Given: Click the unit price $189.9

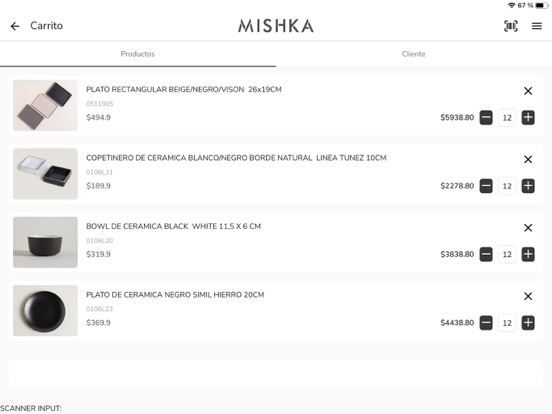Looking at the screenshot, I should (98, 186).
